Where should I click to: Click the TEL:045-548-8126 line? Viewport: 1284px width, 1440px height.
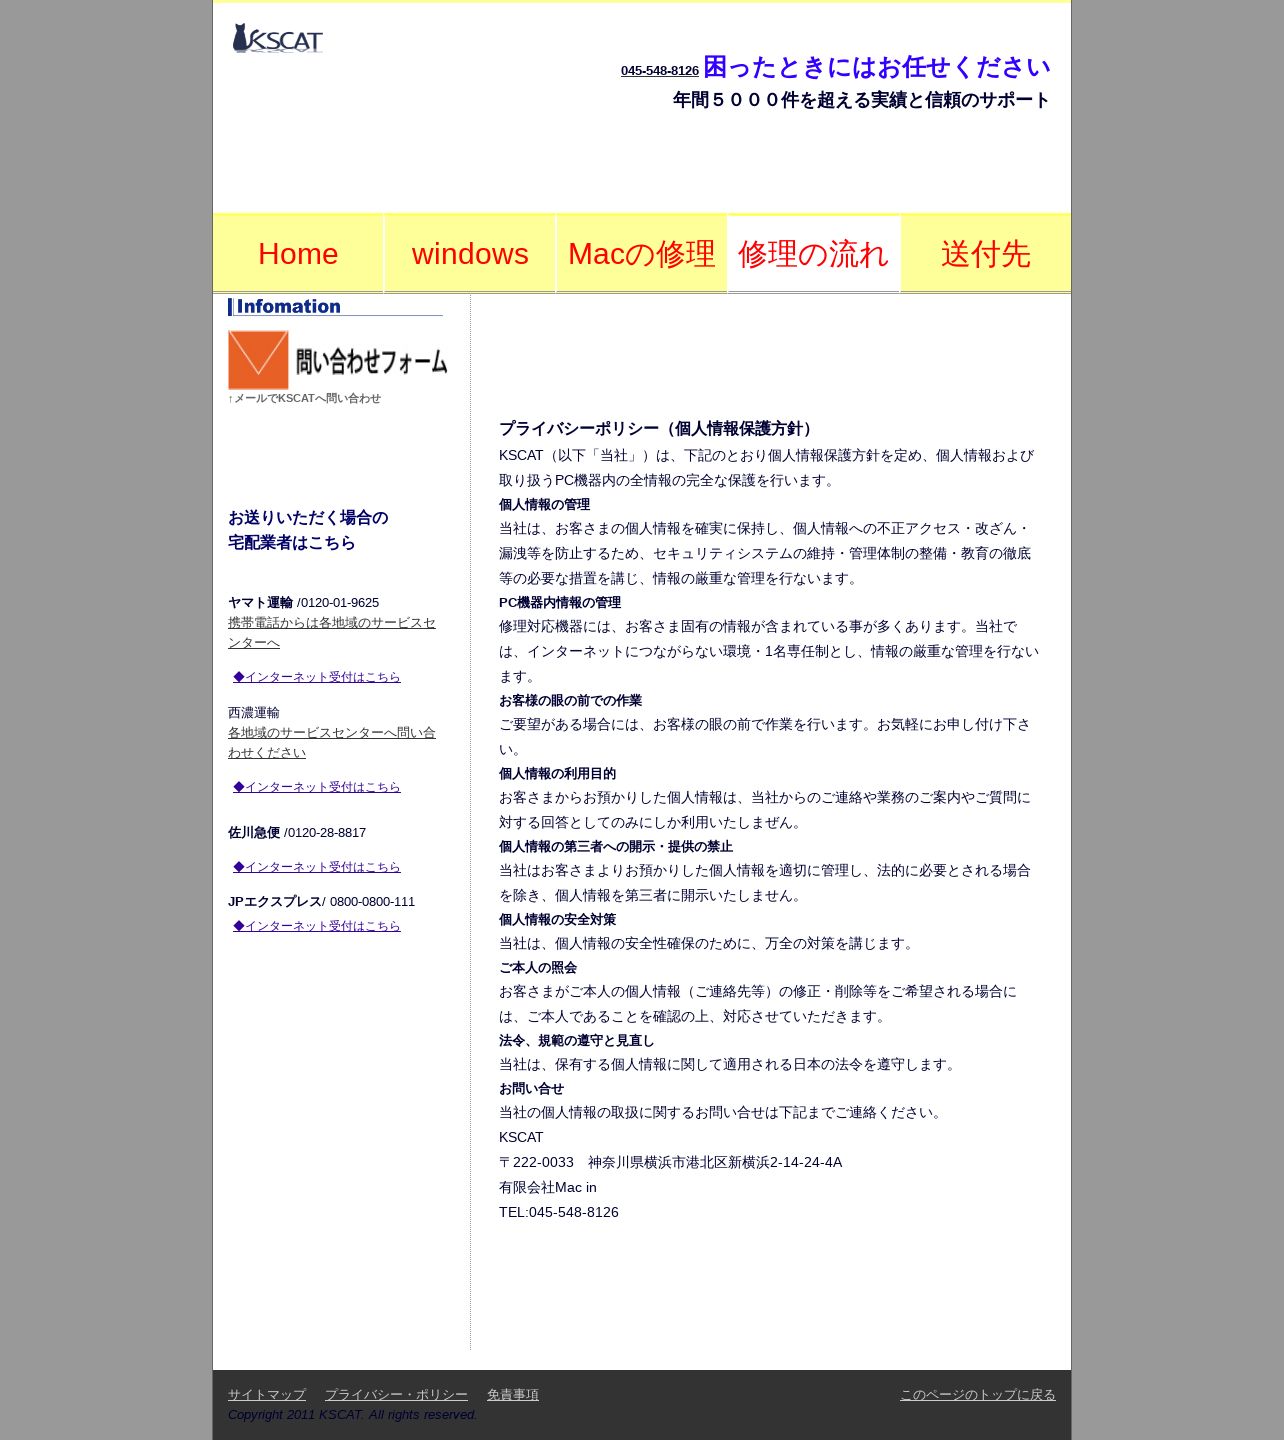pyautogui.click(x=559, y=1212)
